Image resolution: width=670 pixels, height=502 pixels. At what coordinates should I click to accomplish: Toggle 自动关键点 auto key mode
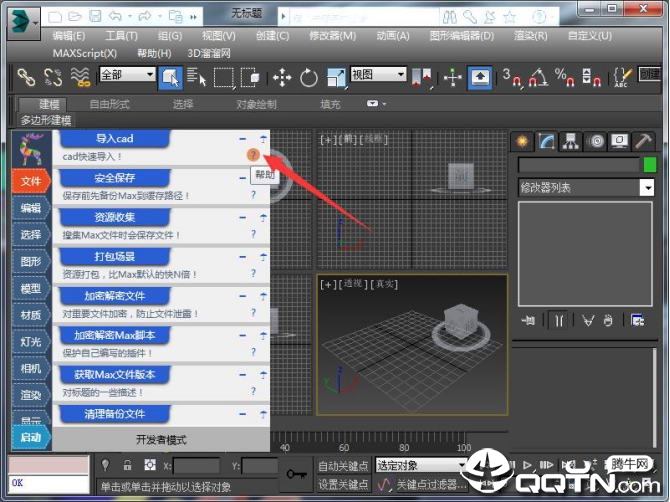point(343,466)
